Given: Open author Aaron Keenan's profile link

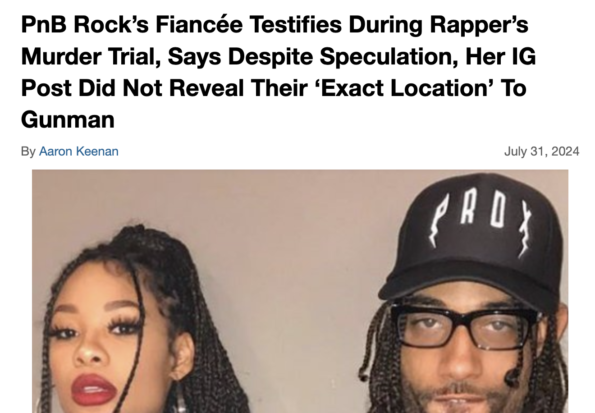Looking at the screenshot, I should (x=79, y=151).
